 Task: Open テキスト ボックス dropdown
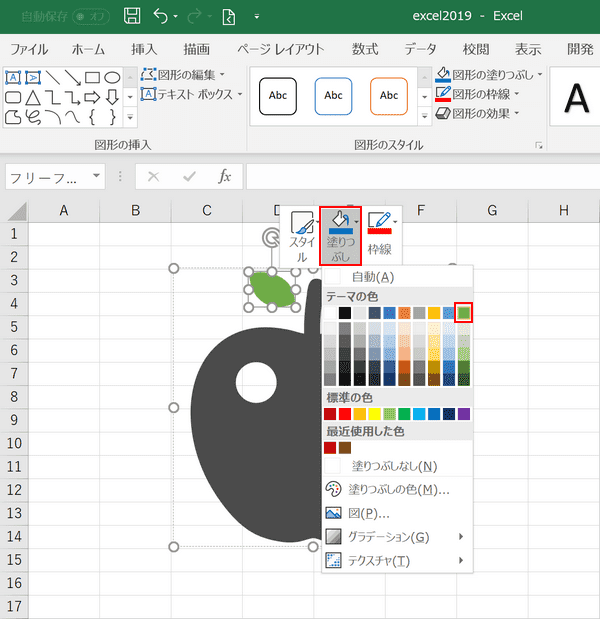click(x=192, y=94)
